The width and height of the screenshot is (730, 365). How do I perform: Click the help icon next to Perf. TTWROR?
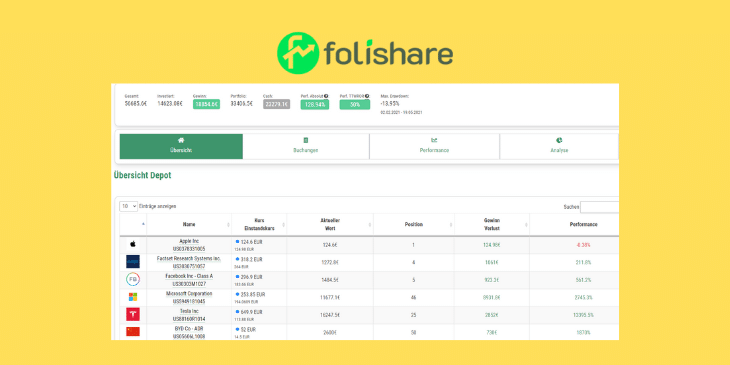(x=367, y=96)
